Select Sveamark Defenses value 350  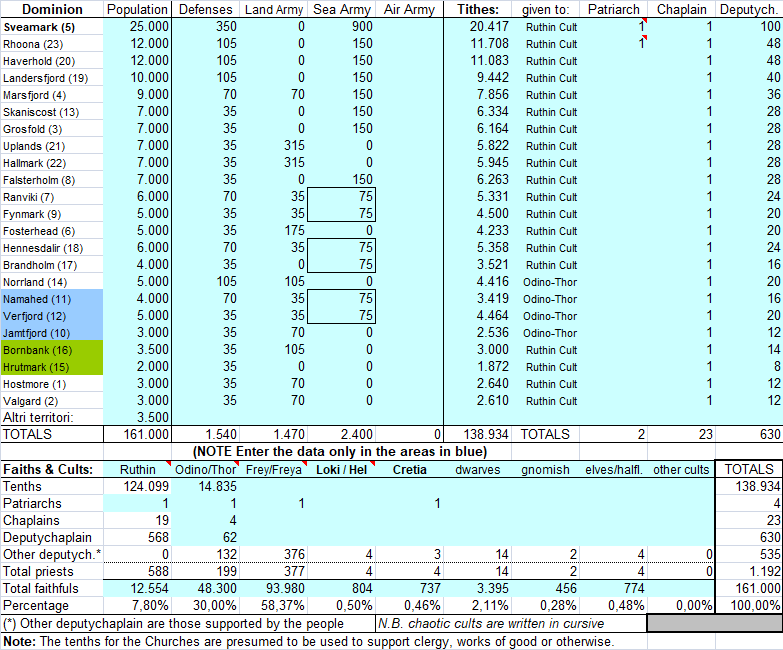pos(205,27)
